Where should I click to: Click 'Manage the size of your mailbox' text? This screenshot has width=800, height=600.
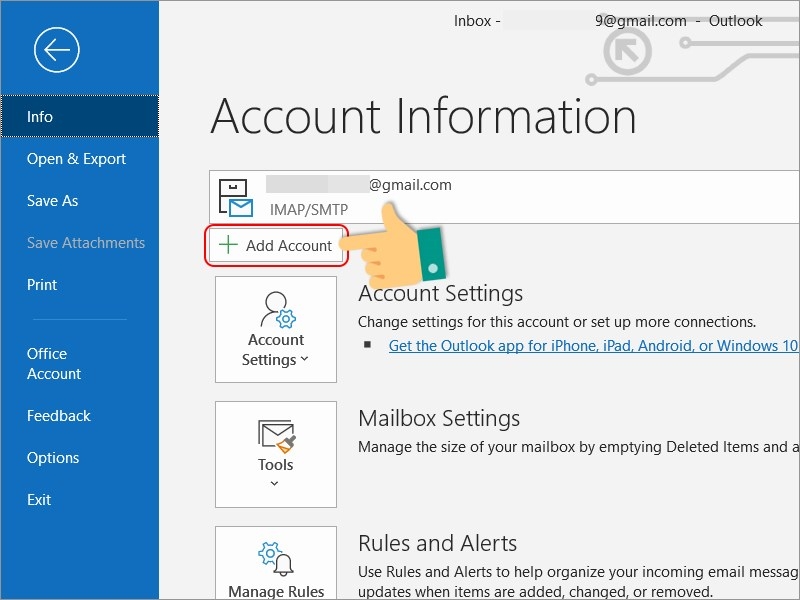point(579,447)
